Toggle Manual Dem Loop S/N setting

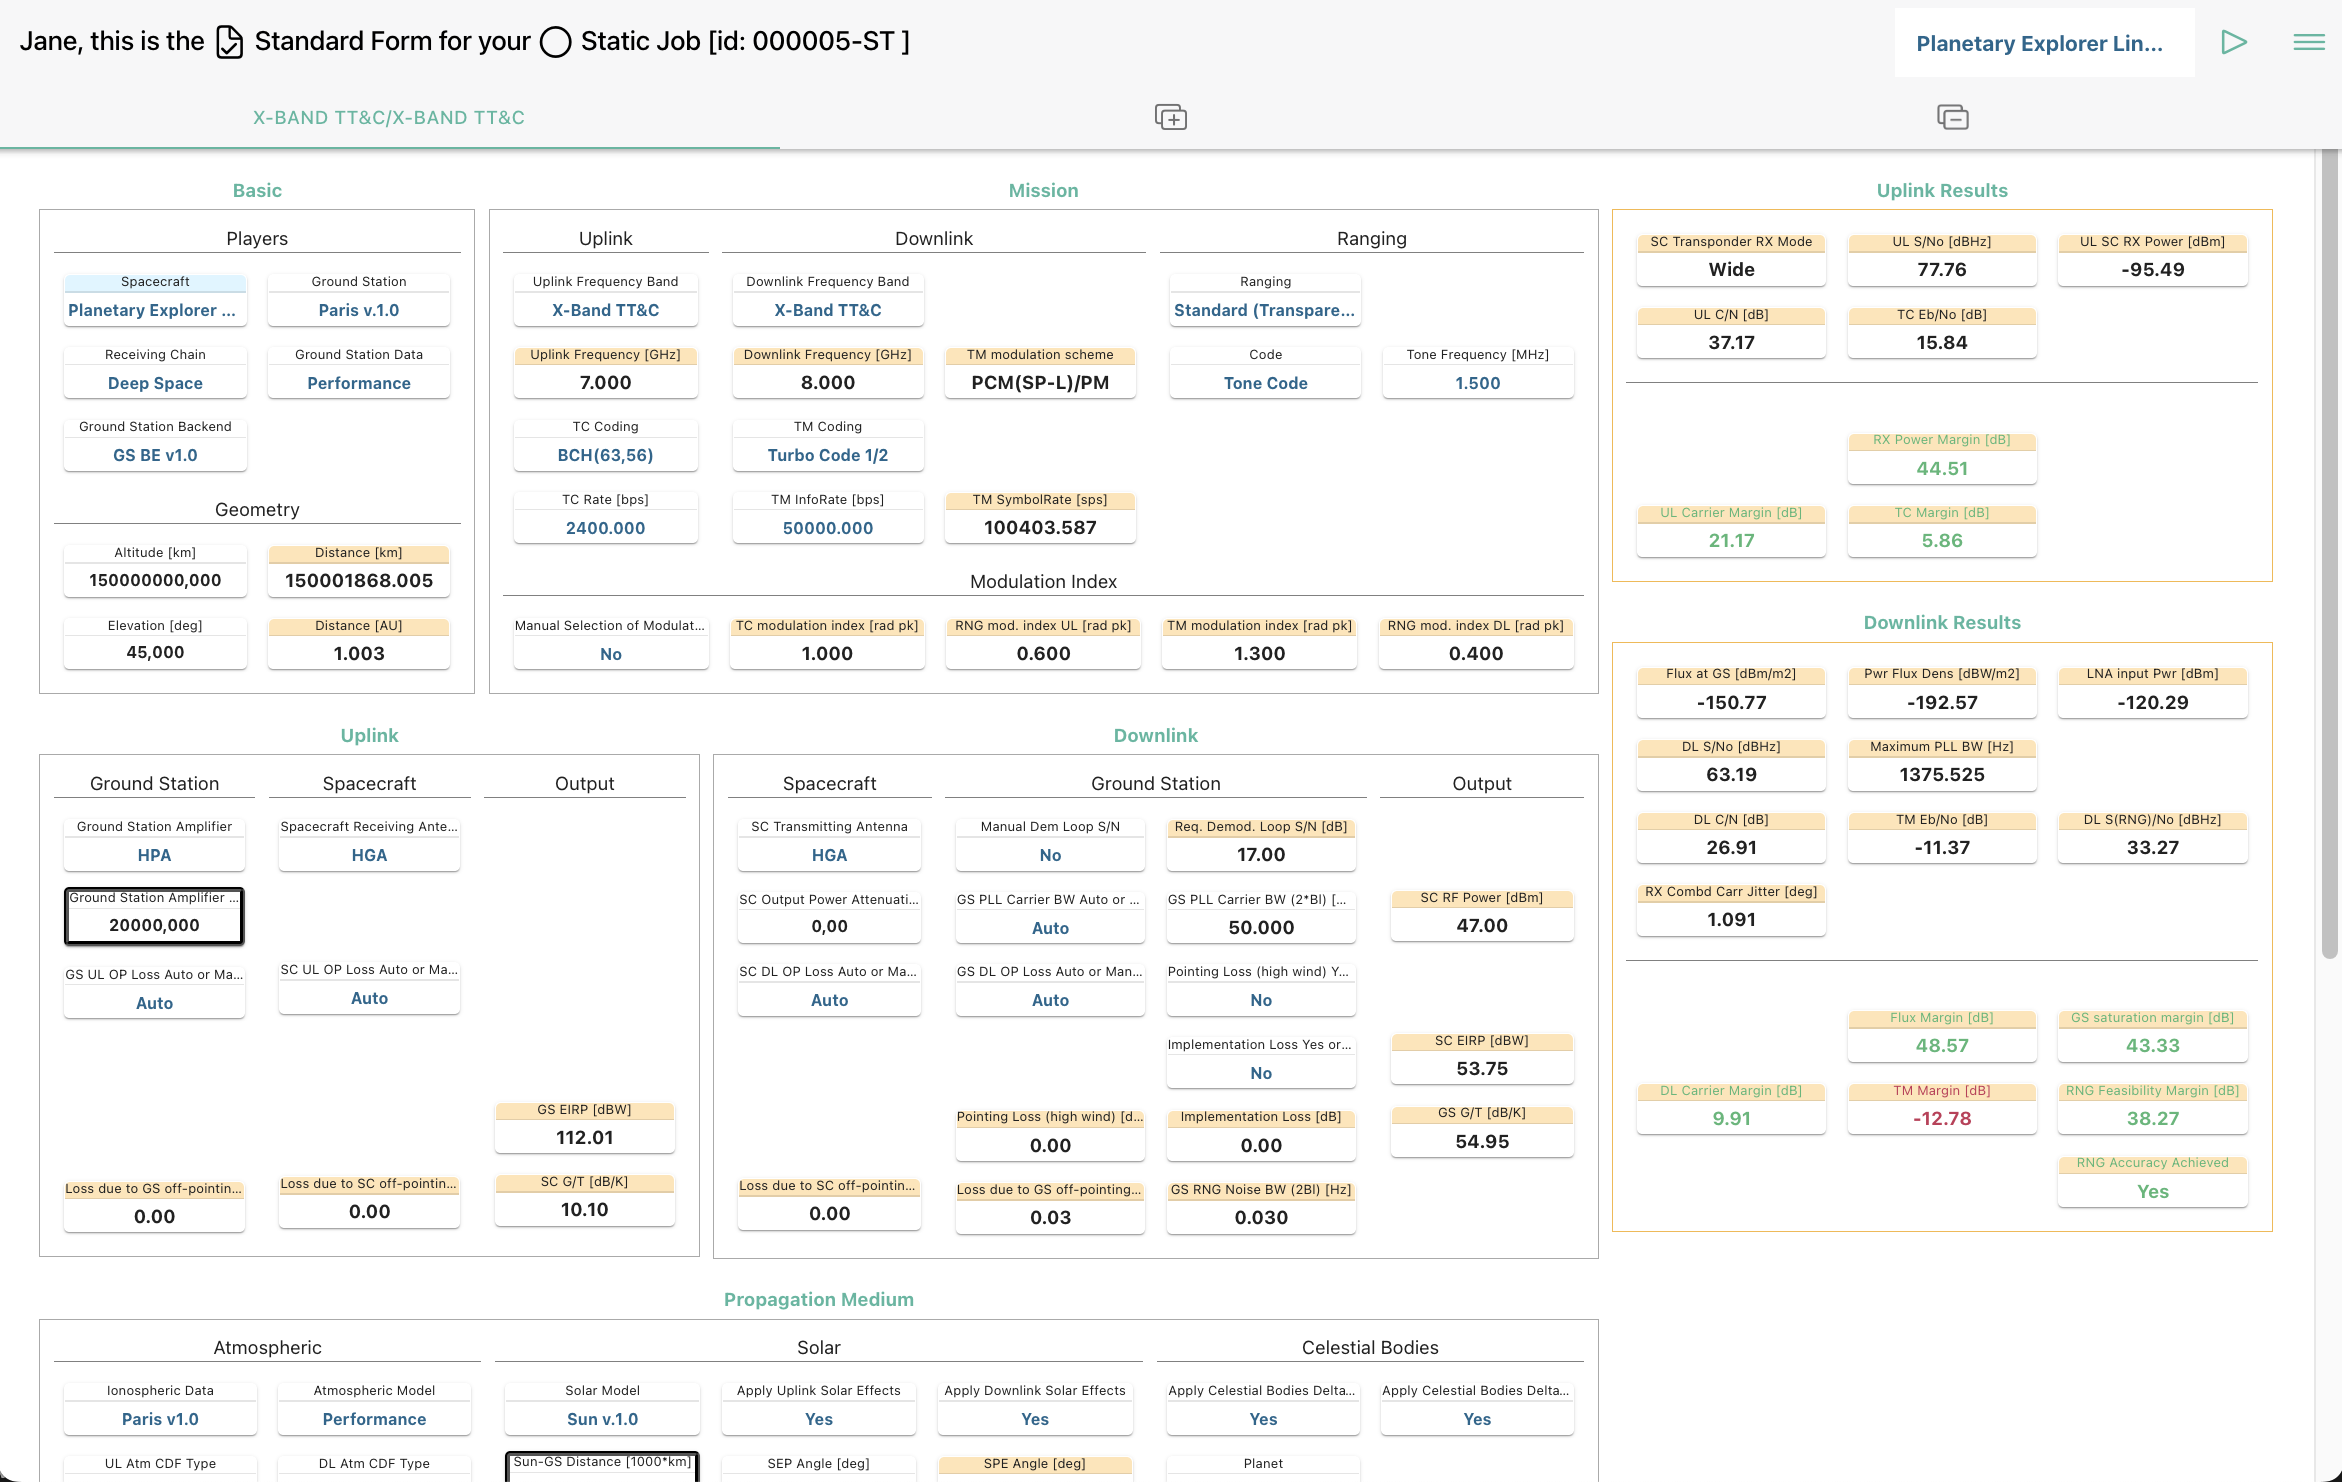pos(1049,855)
